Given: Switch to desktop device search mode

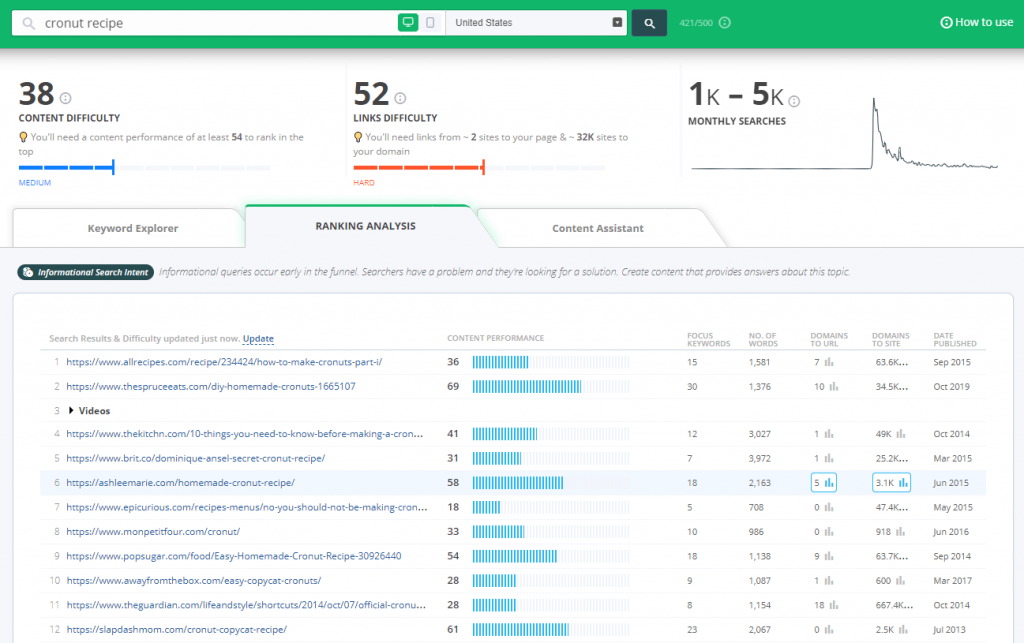Looking at the screenshot, I should [x=408, y=23].
